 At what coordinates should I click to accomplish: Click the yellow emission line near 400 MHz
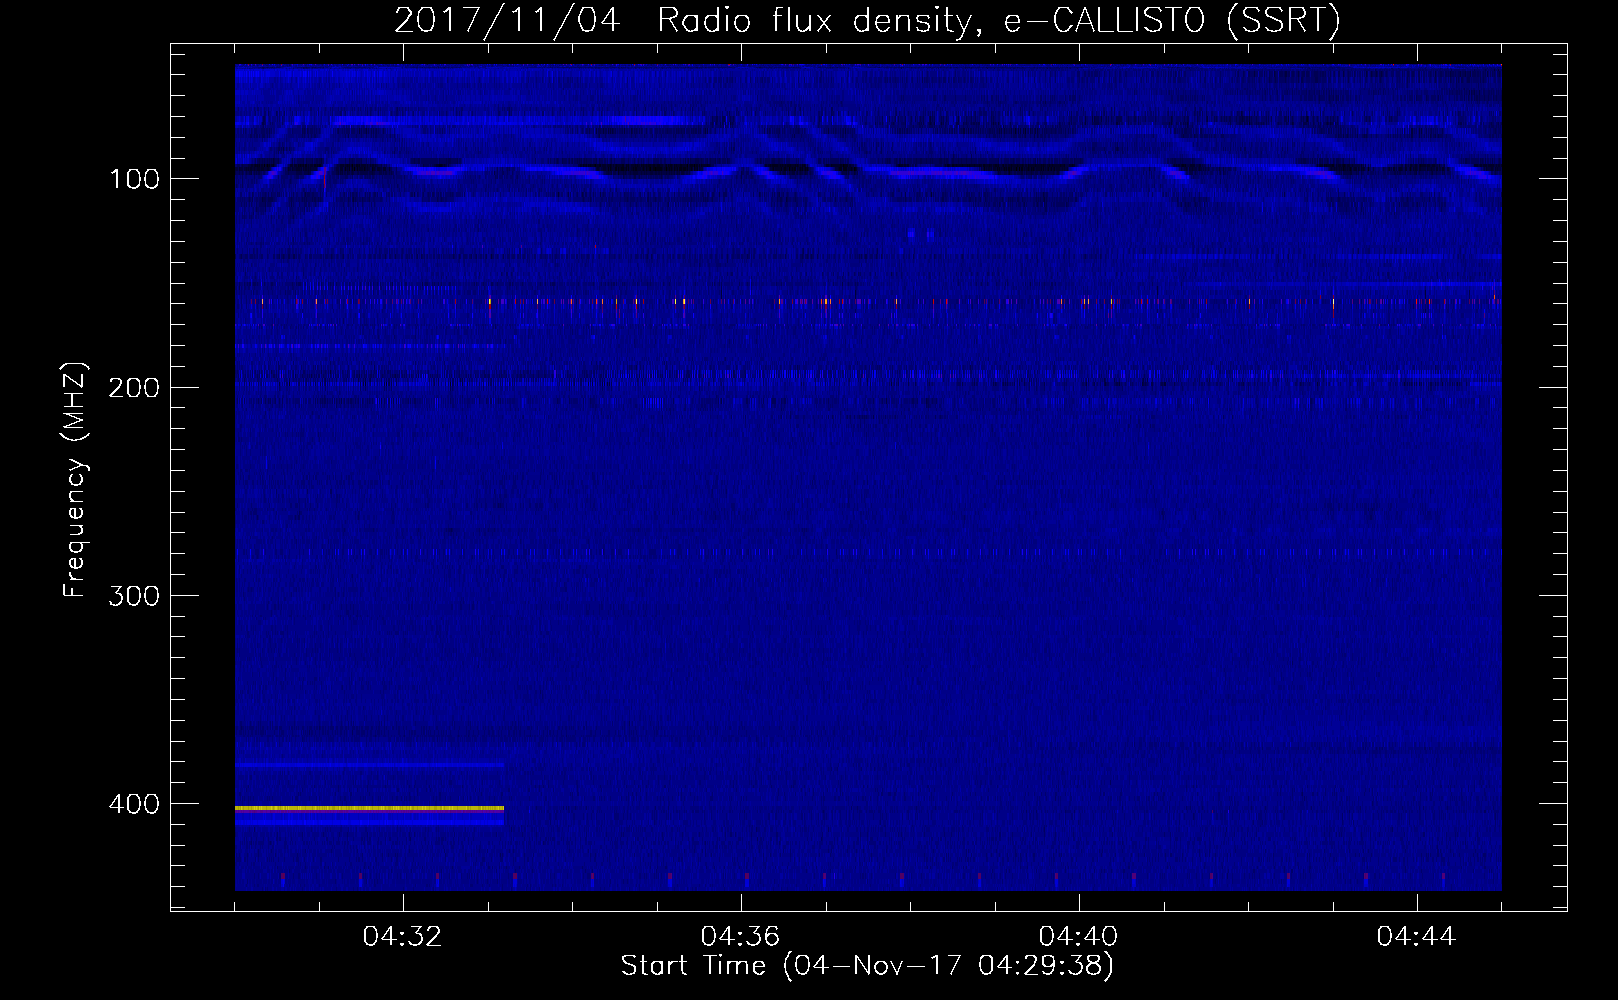[x=369, y=807]
